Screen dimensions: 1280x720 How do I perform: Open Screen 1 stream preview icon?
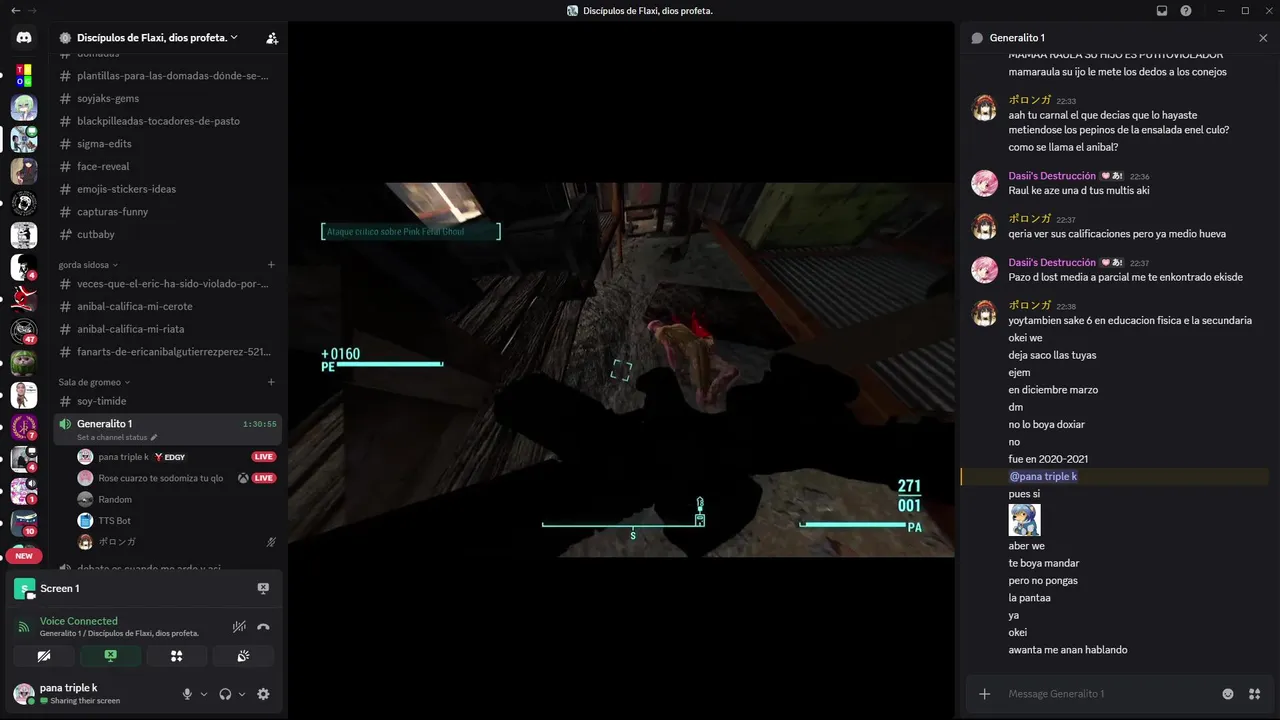[x=25, y=589]
